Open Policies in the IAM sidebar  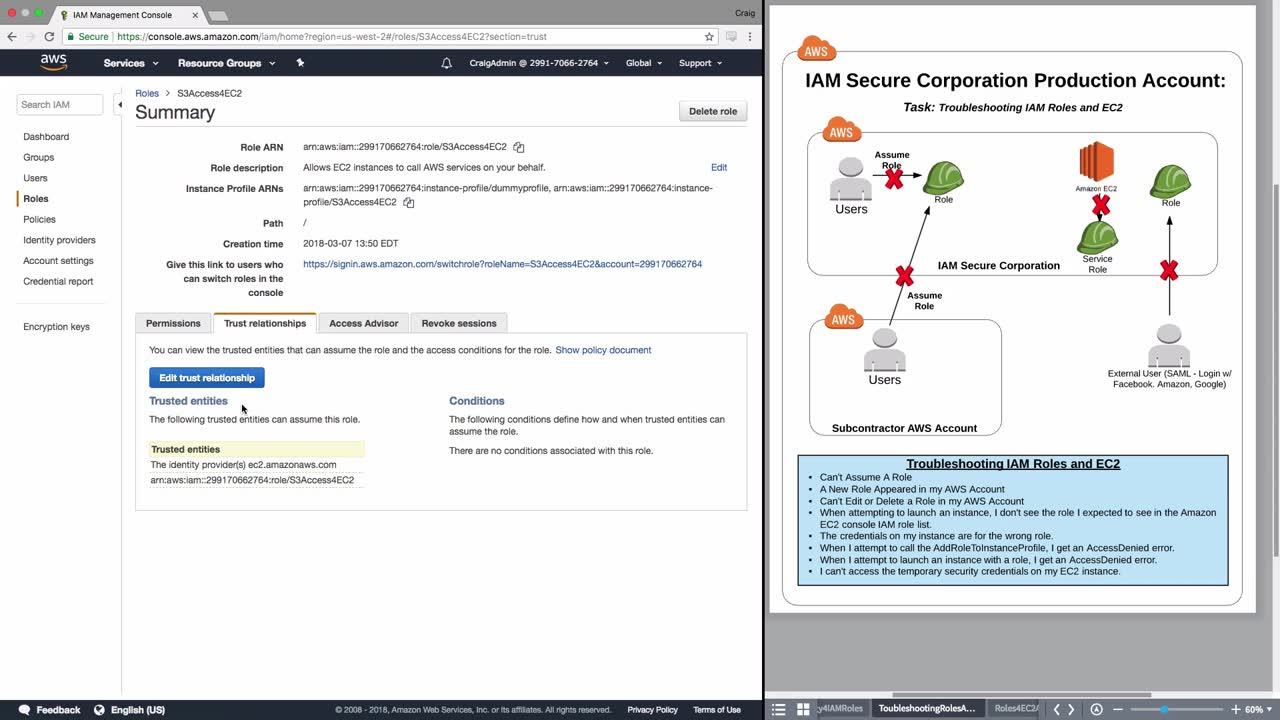click(40, 220)
